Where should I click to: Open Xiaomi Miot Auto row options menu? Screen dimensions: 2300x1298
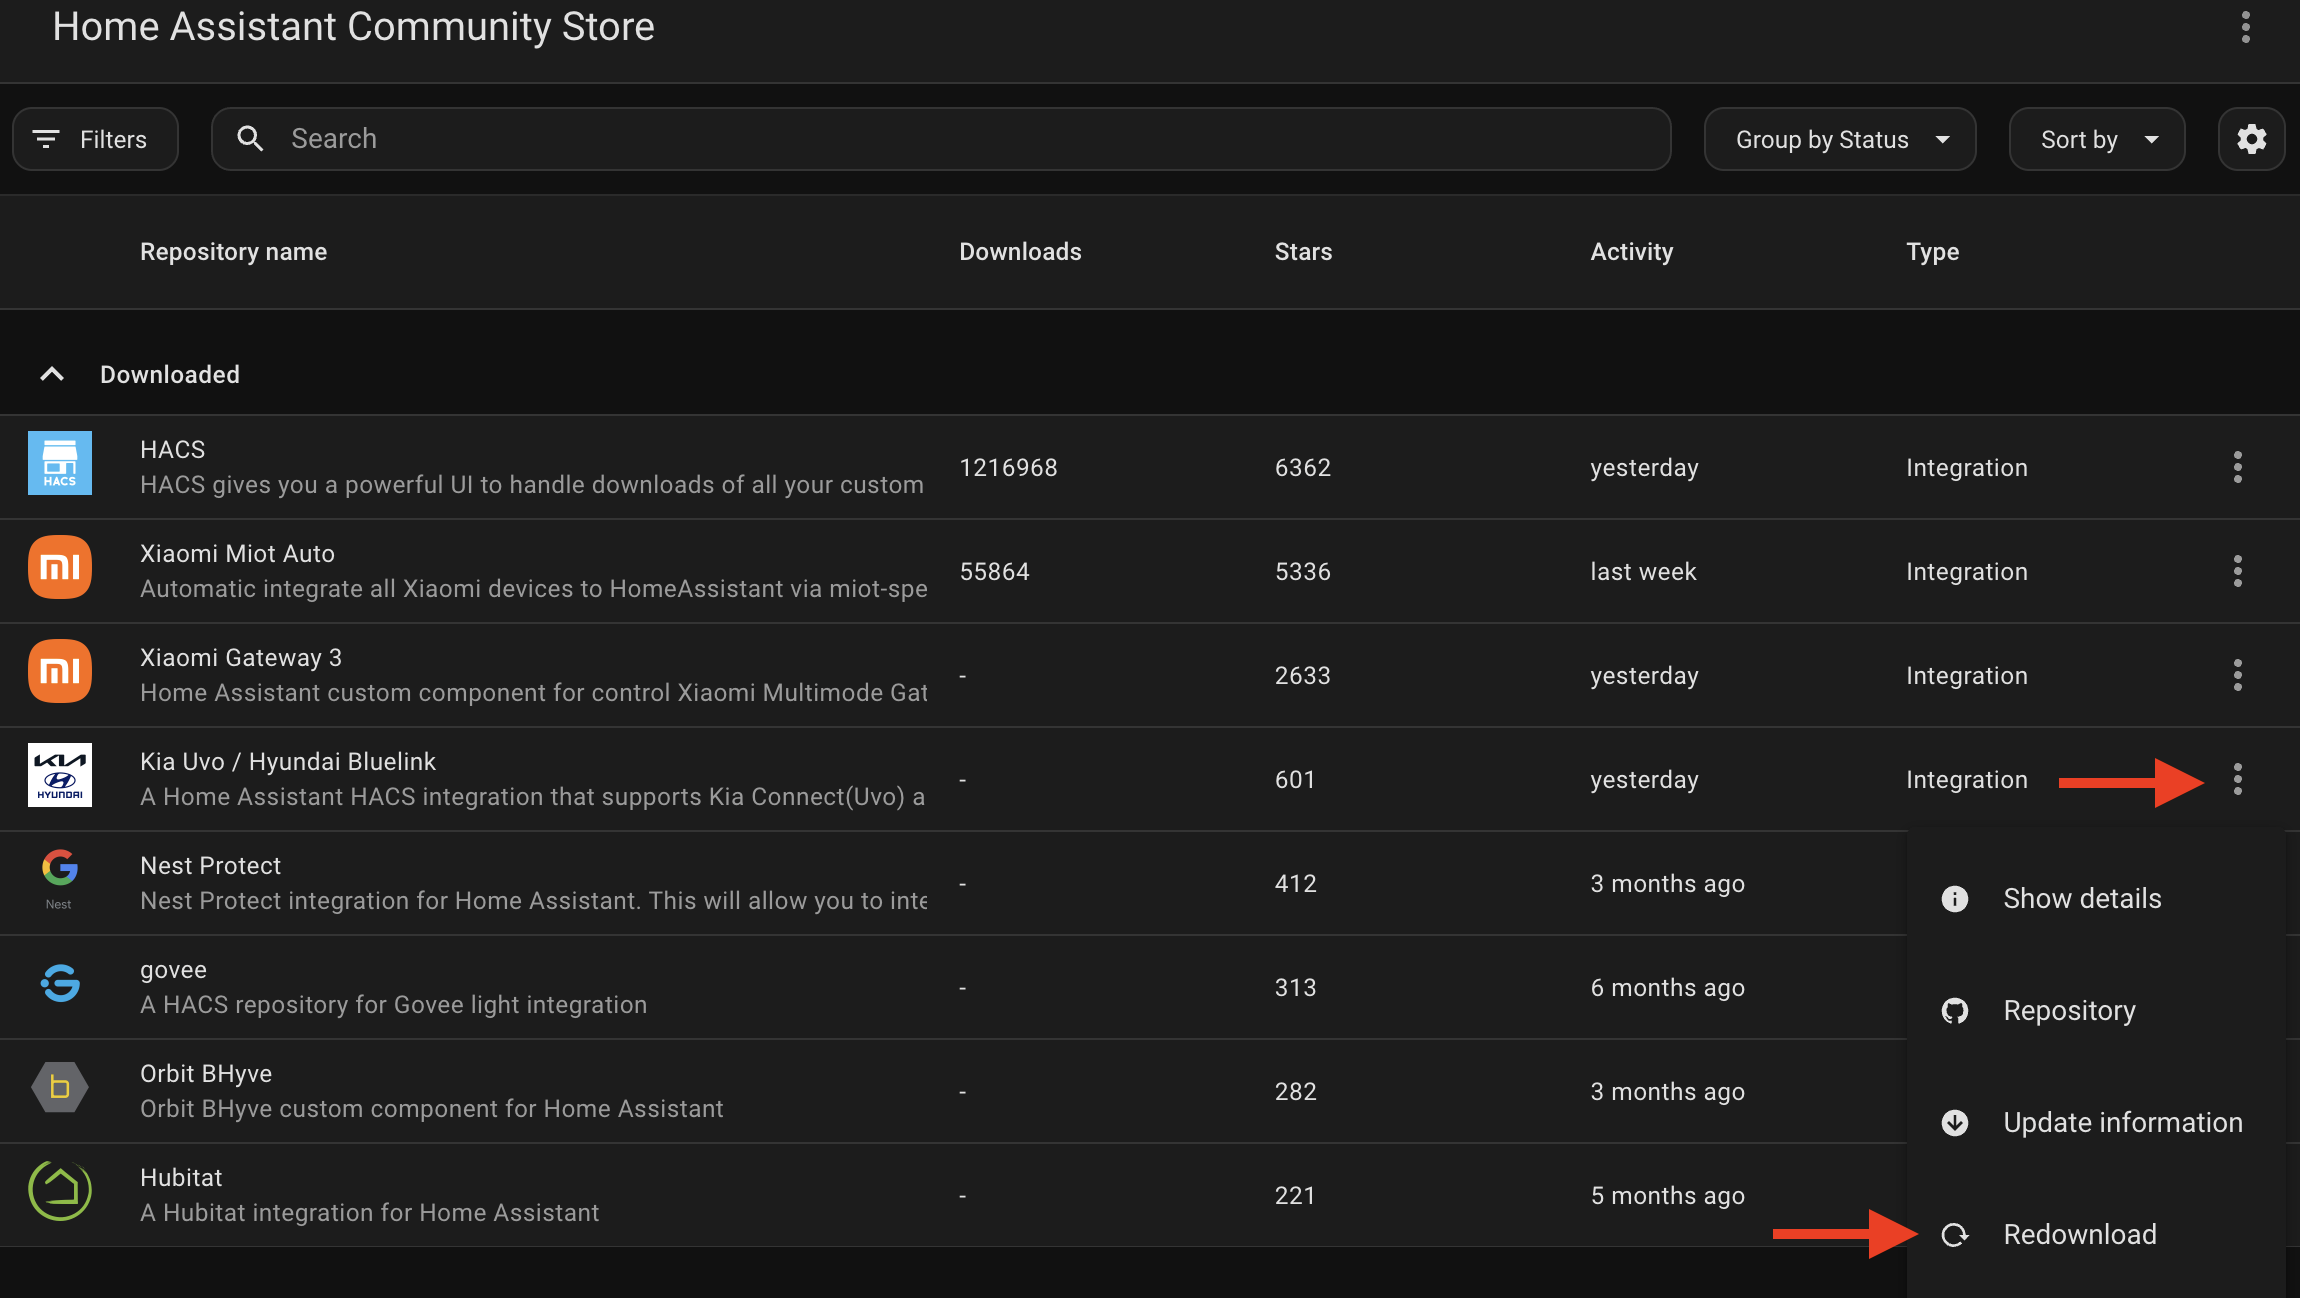[2237, 571]
